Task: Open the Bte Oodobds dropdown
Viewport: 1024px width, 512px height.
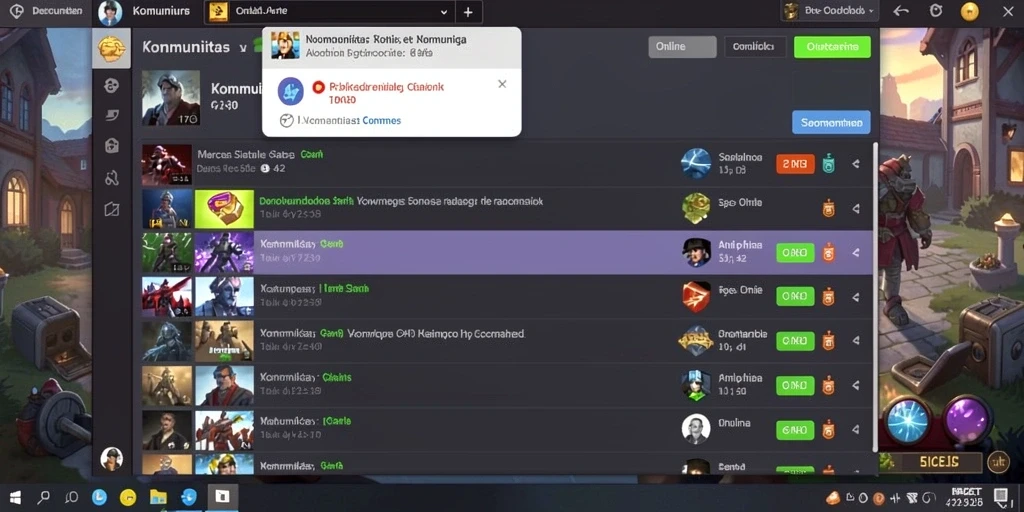Action: [x=830, y=11]
